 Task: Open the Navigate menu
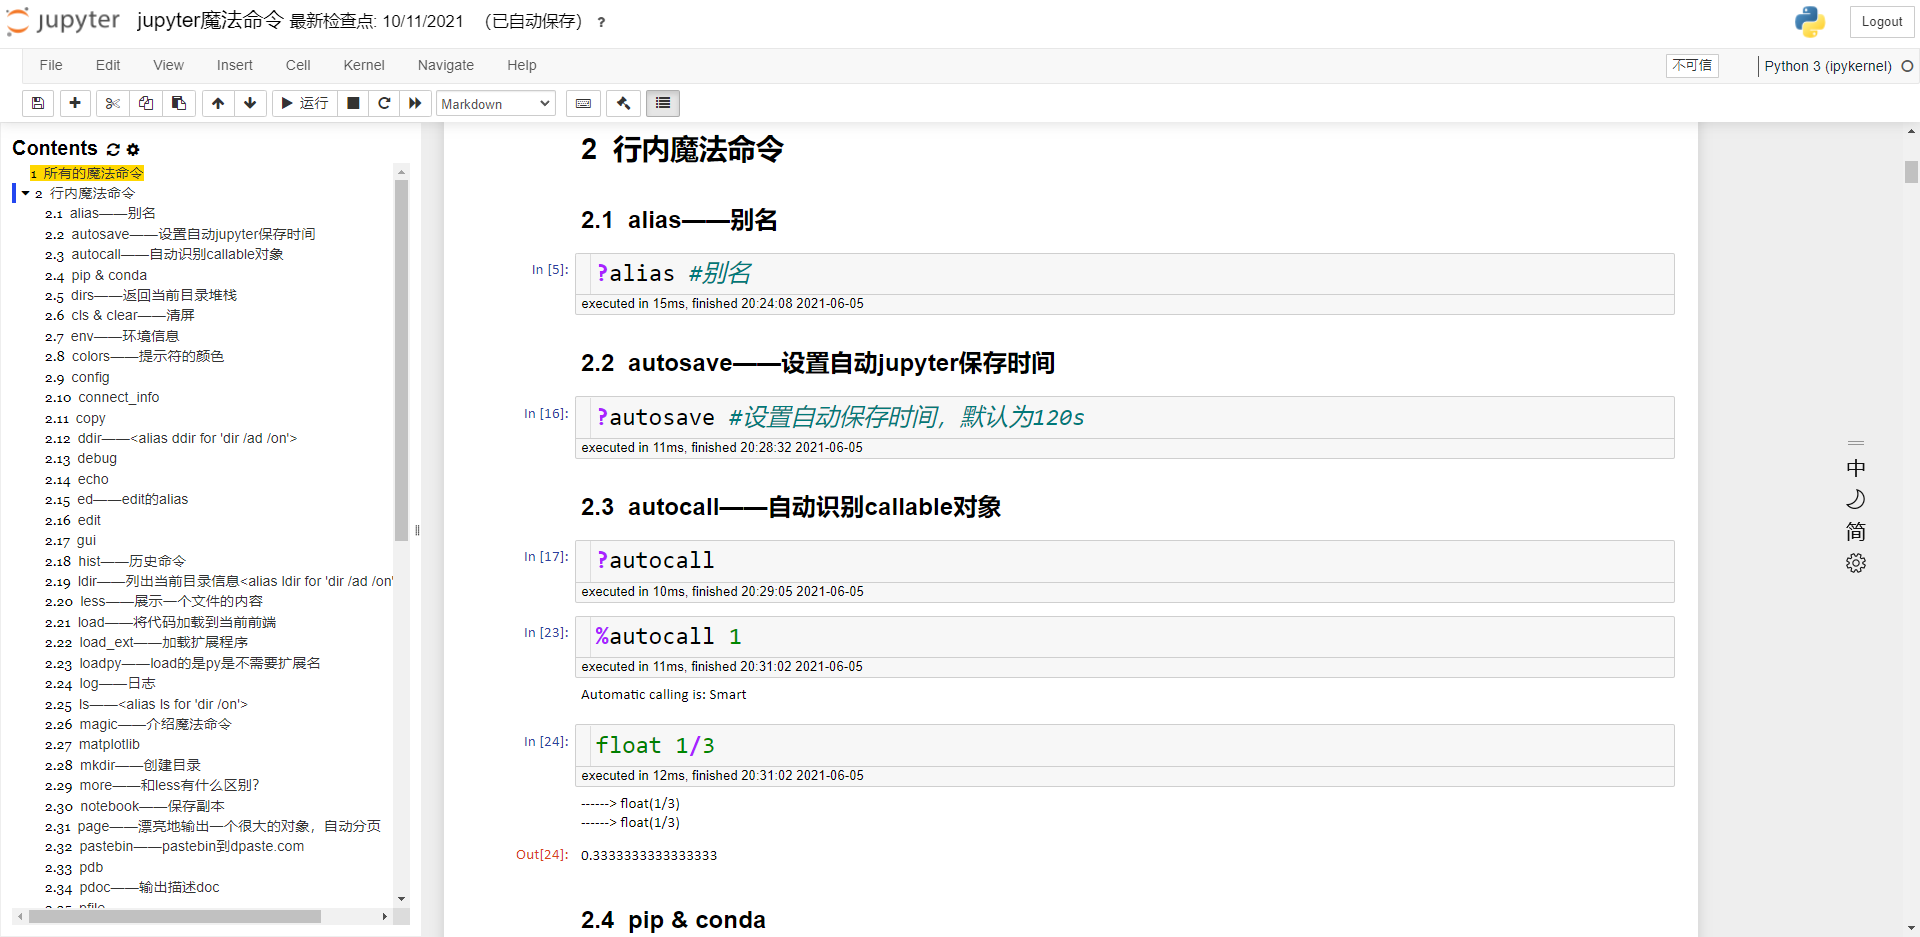click(x=445, y=65)
